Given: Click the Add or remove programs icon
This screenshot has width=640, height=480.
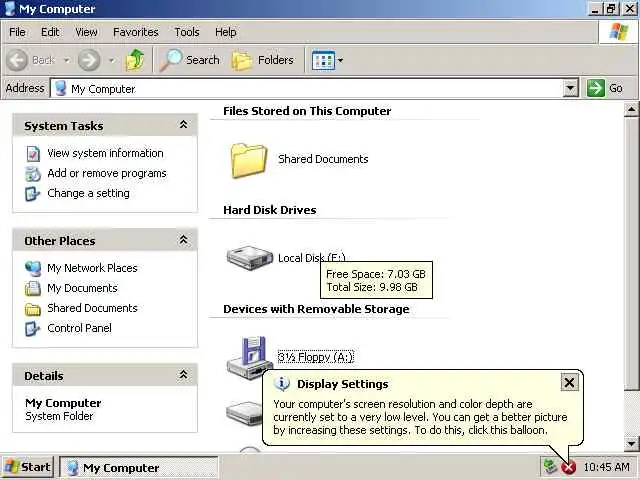Looking at the screenshot, I should (x=33, y=174).
